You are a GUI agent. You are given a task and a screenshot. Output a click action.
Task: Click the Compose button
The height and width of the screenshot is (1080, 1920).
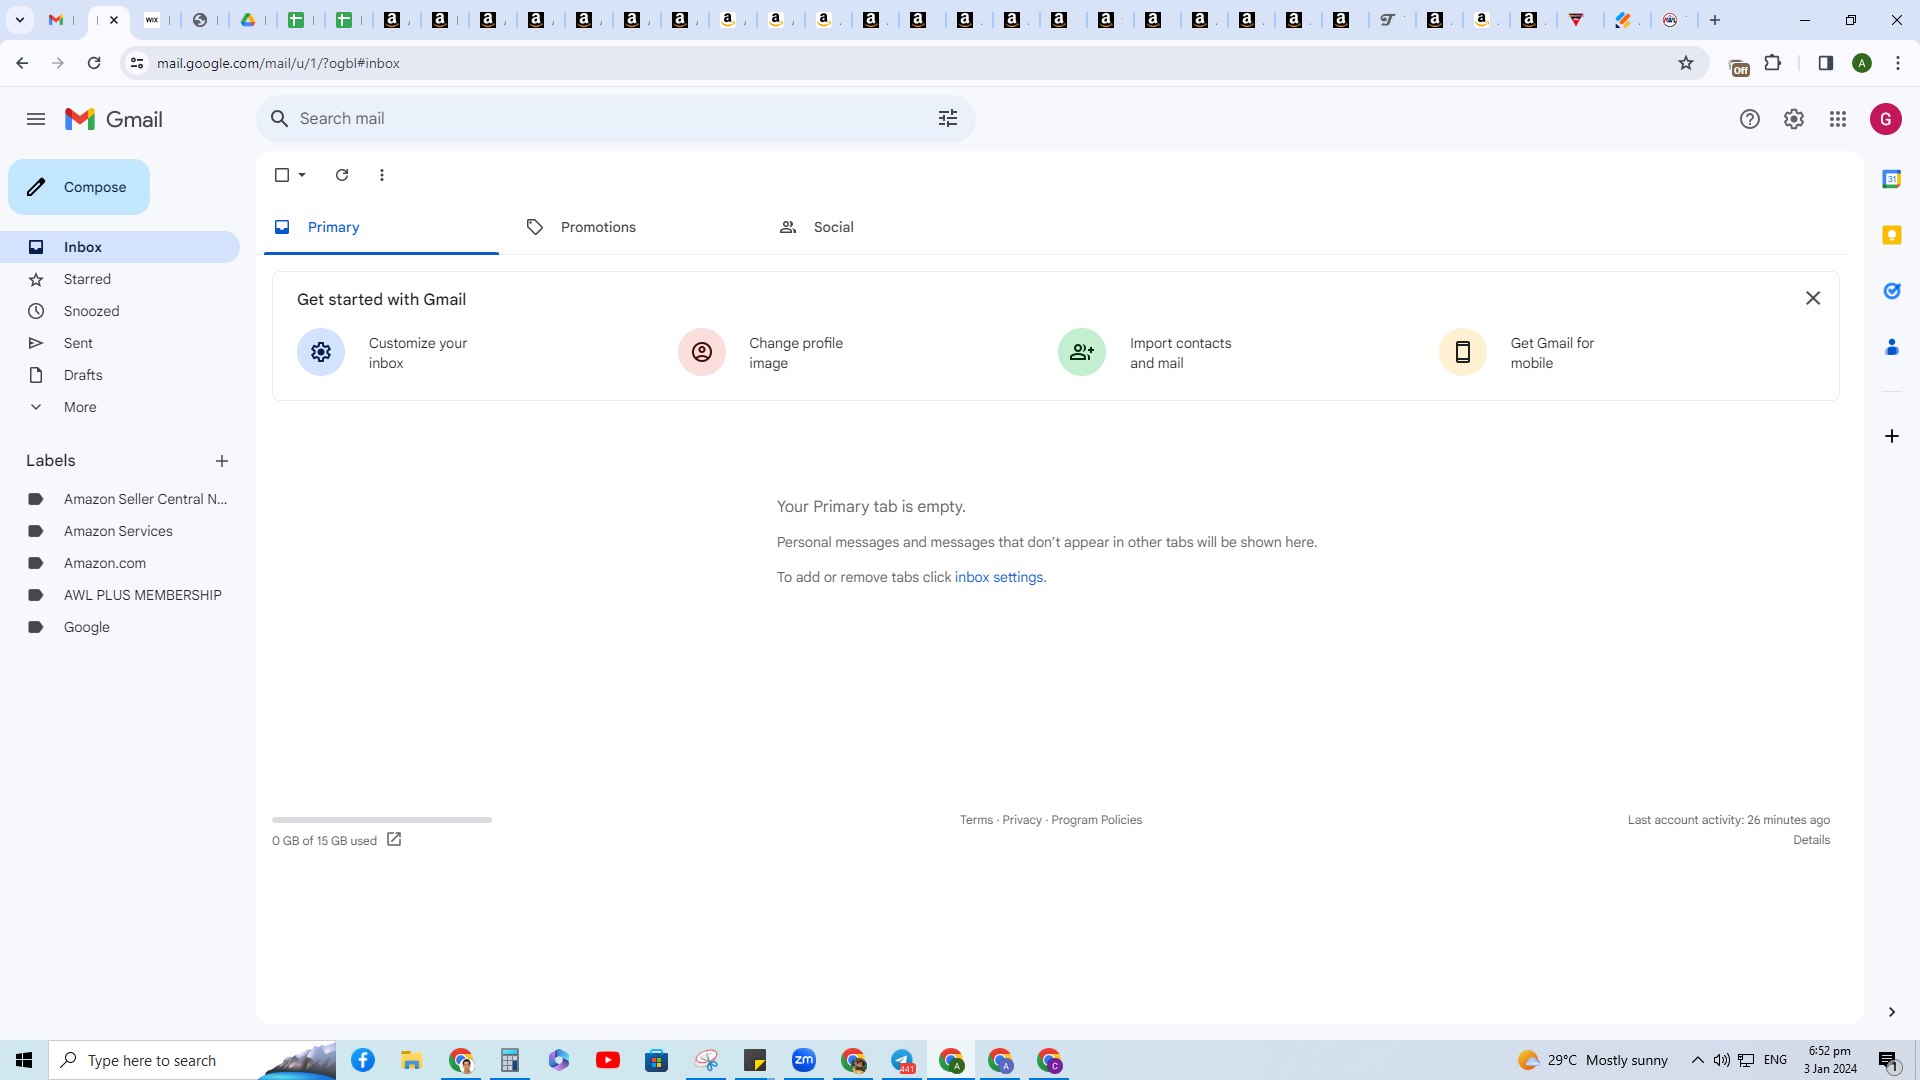pos(79,187)
